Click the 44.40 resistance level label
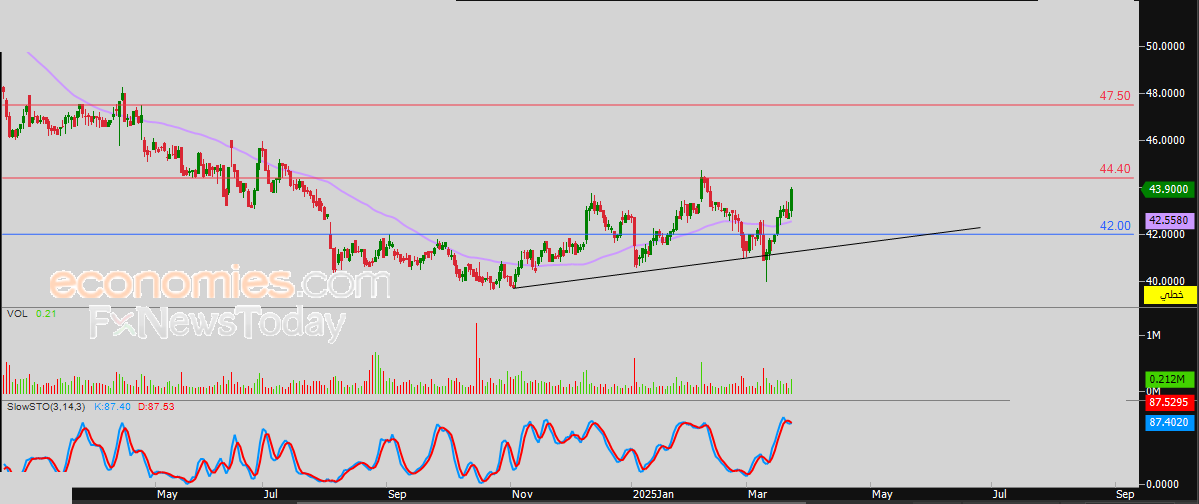The width and height of the screenshot is (1199, 504). tap(1115, 169)
